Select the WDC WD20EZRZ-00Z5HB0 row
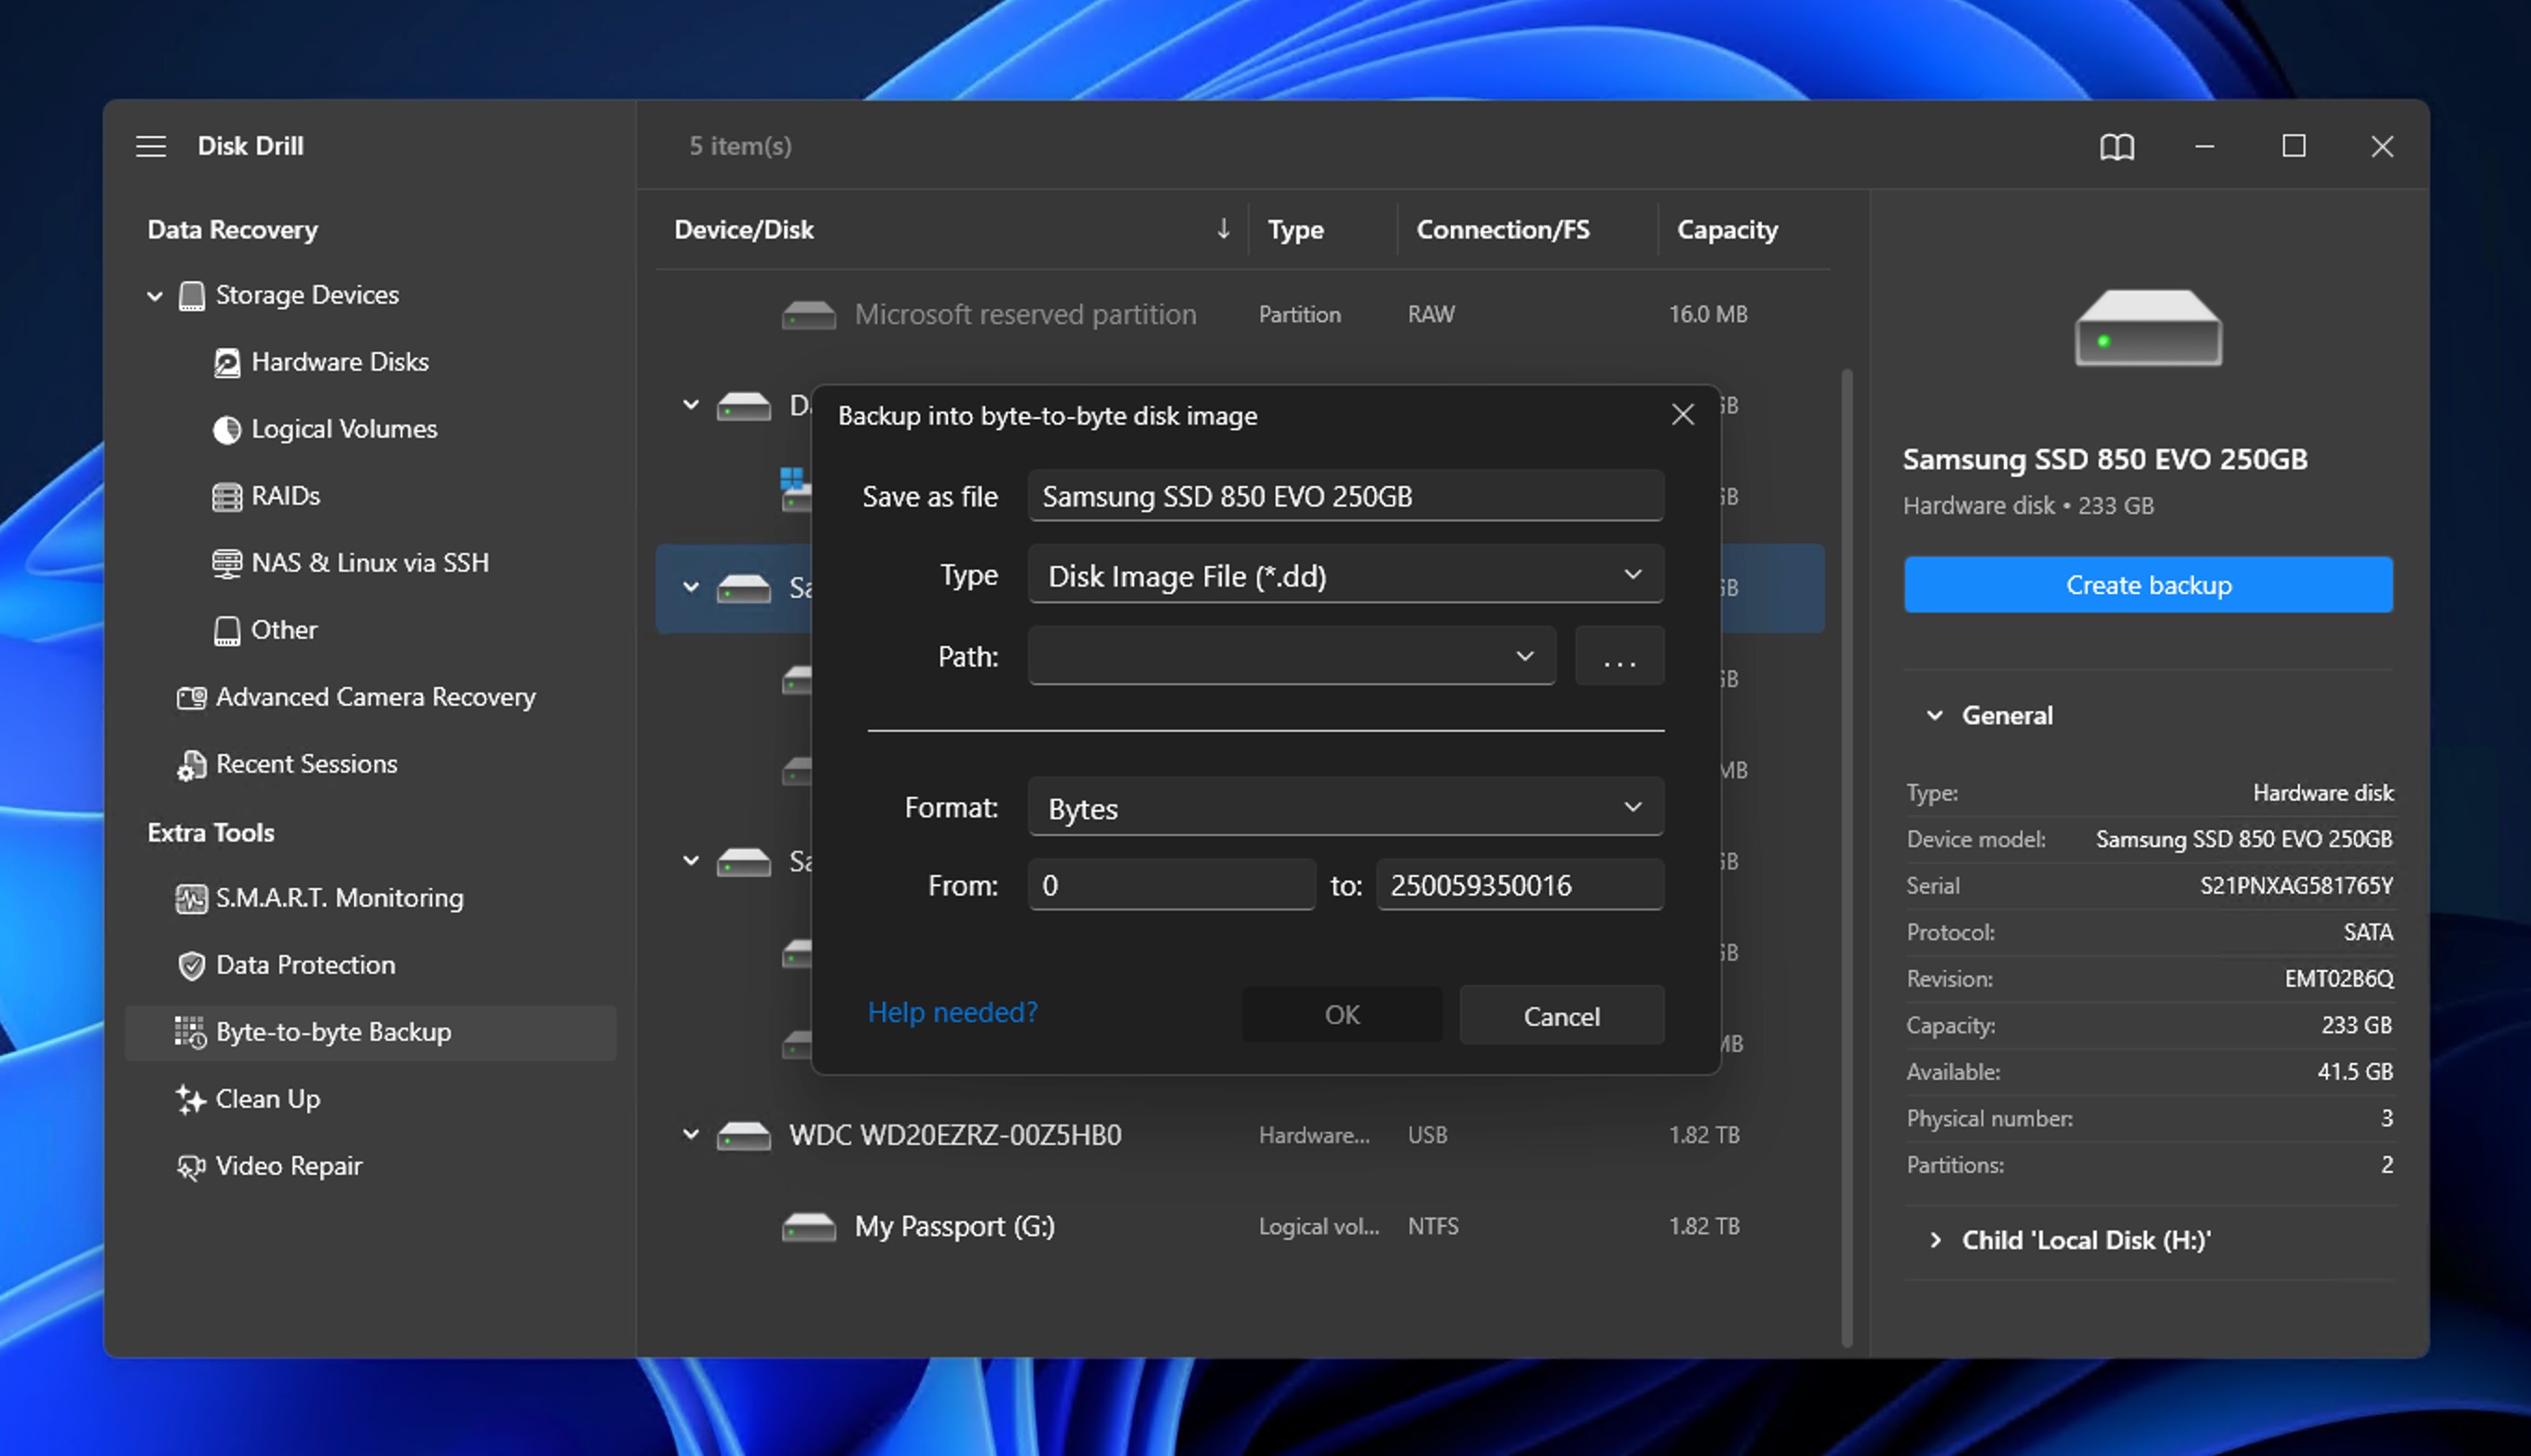 (x=1240, y=1136)
